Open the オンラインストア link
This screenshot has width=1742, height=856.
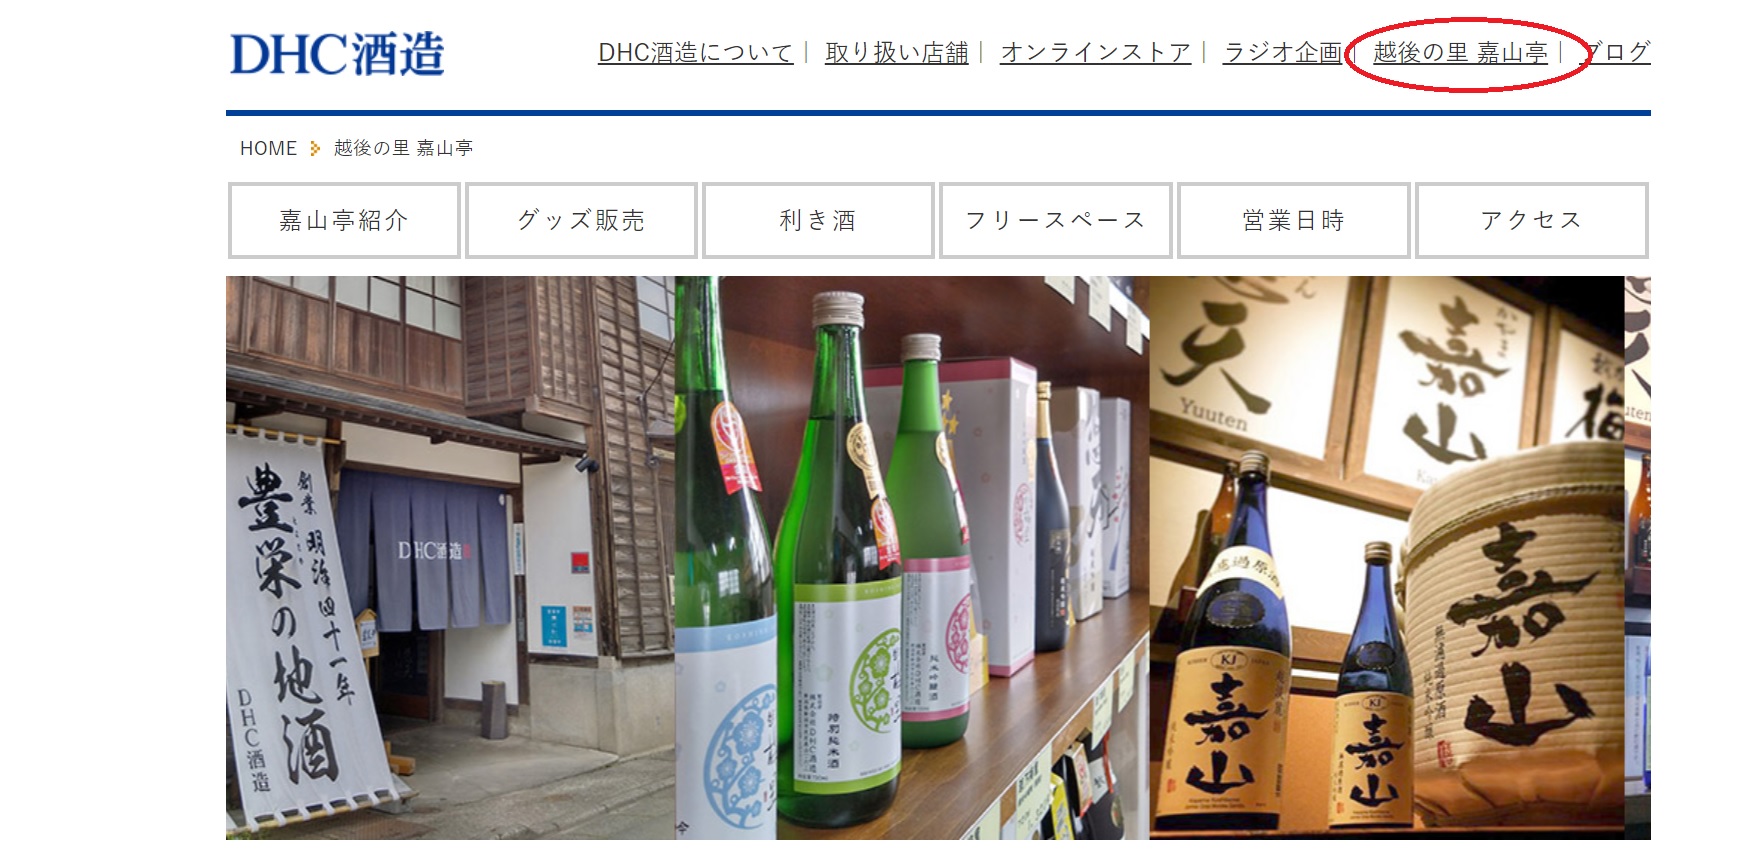point(1095,53)
